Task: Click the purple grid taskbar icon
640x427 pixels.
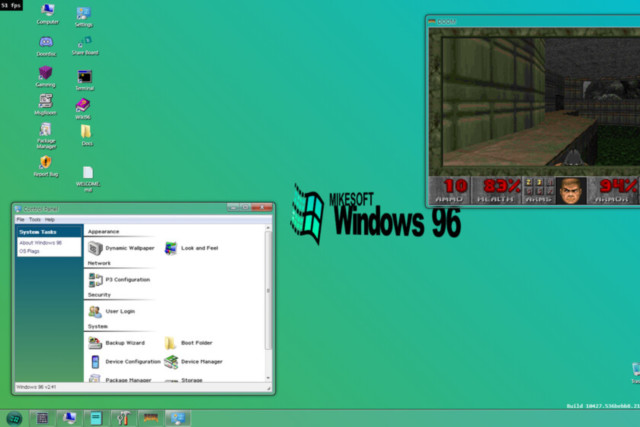Action: [x=42, y=418]
